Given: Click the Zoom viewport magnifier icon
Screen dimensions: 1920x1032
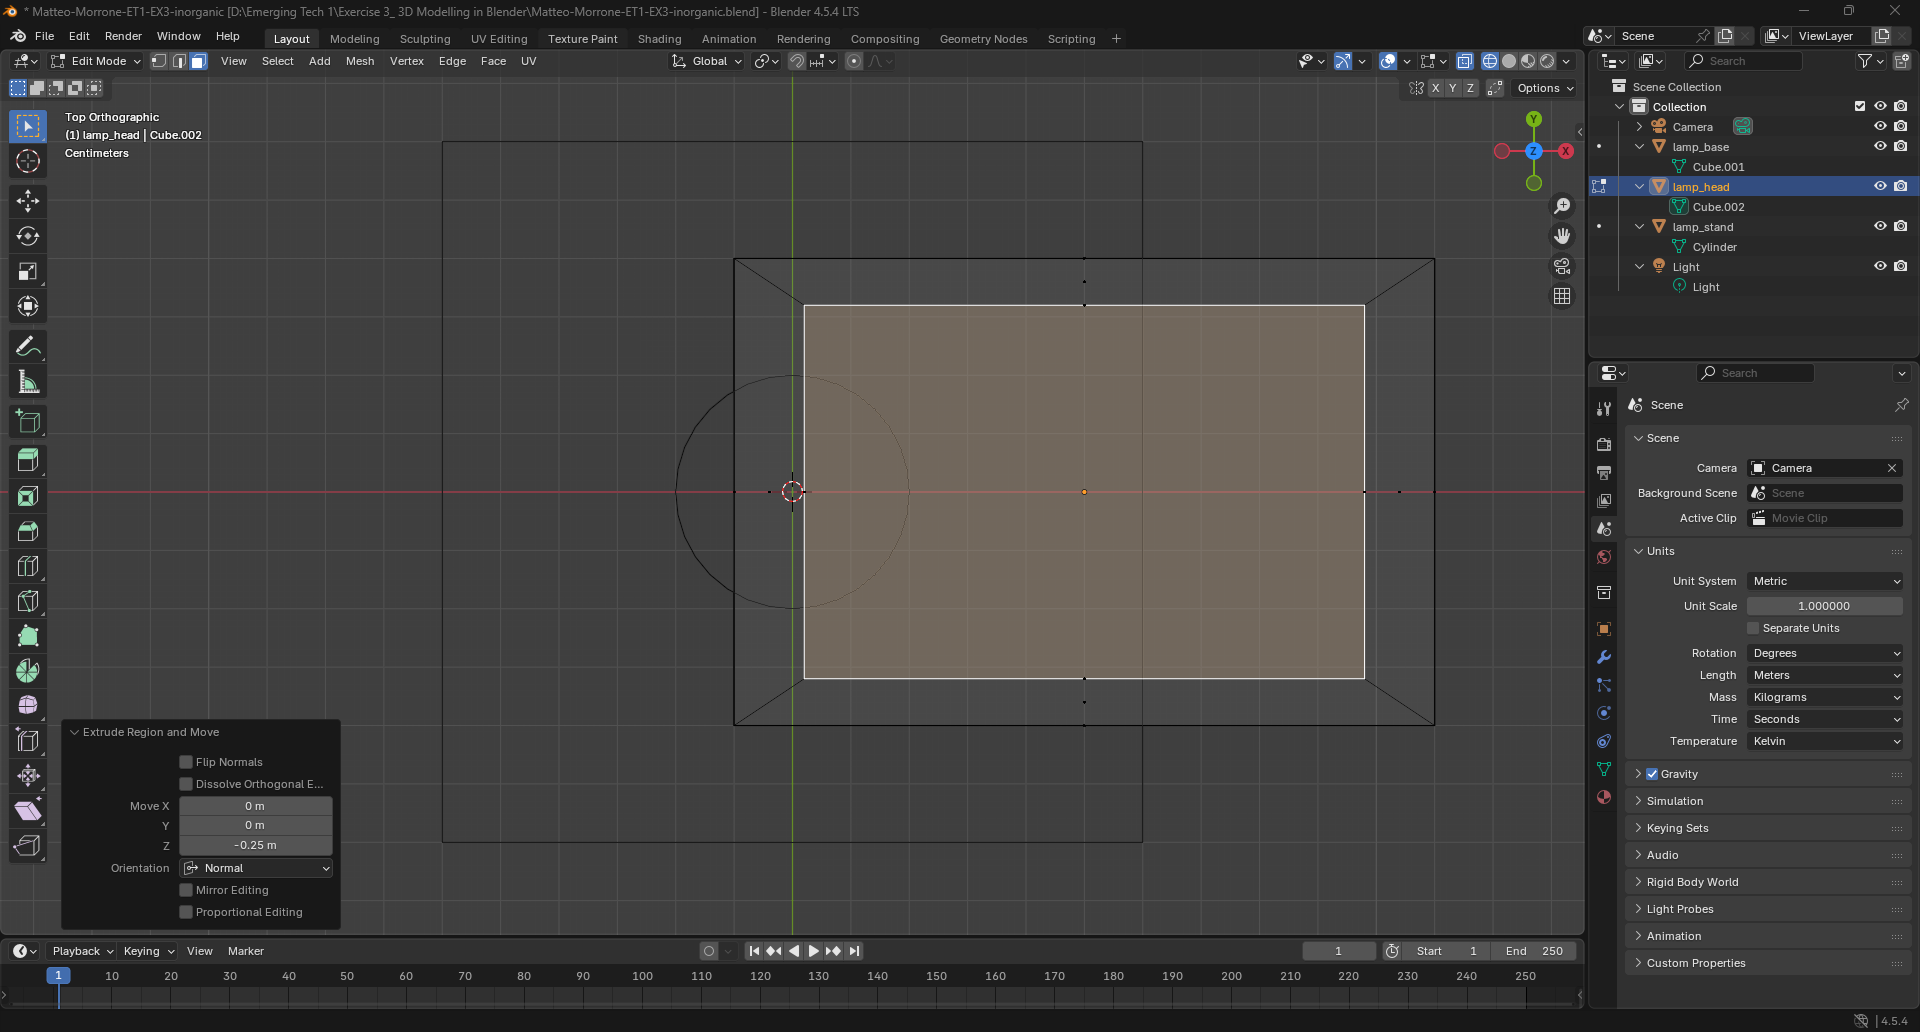Looking at the screenshot, I should (1562, 206).
